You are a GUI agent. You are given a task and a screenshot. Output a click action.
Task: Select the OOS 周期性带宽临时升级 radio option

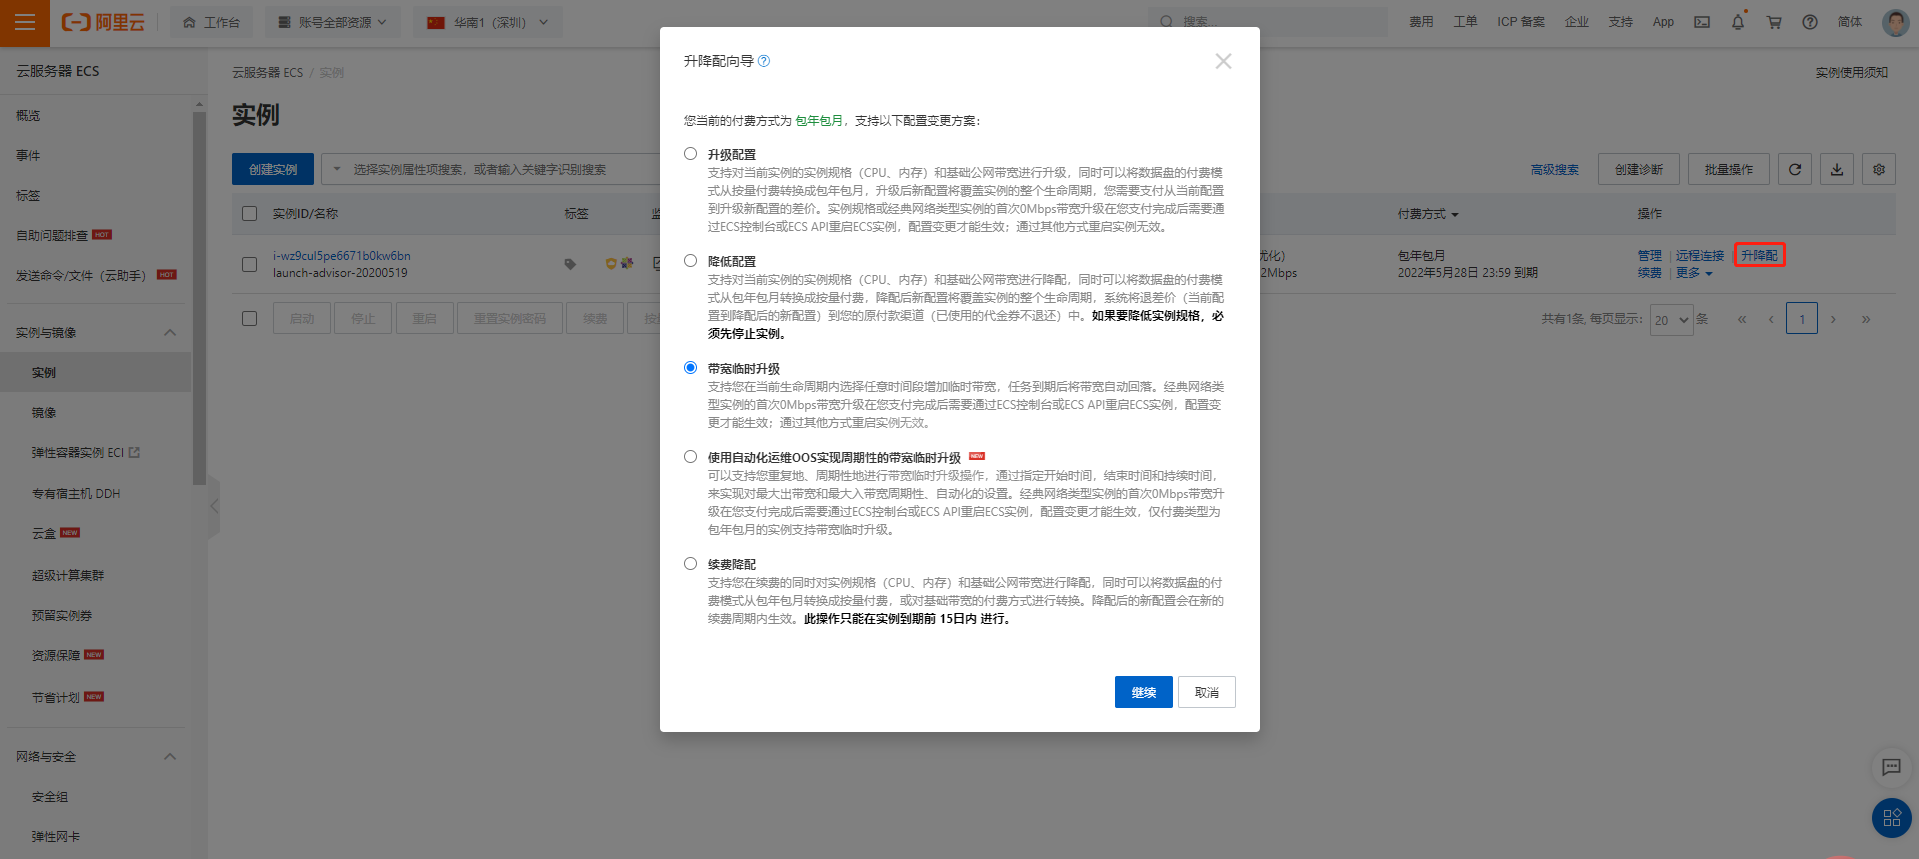click(x=690, y=457)
